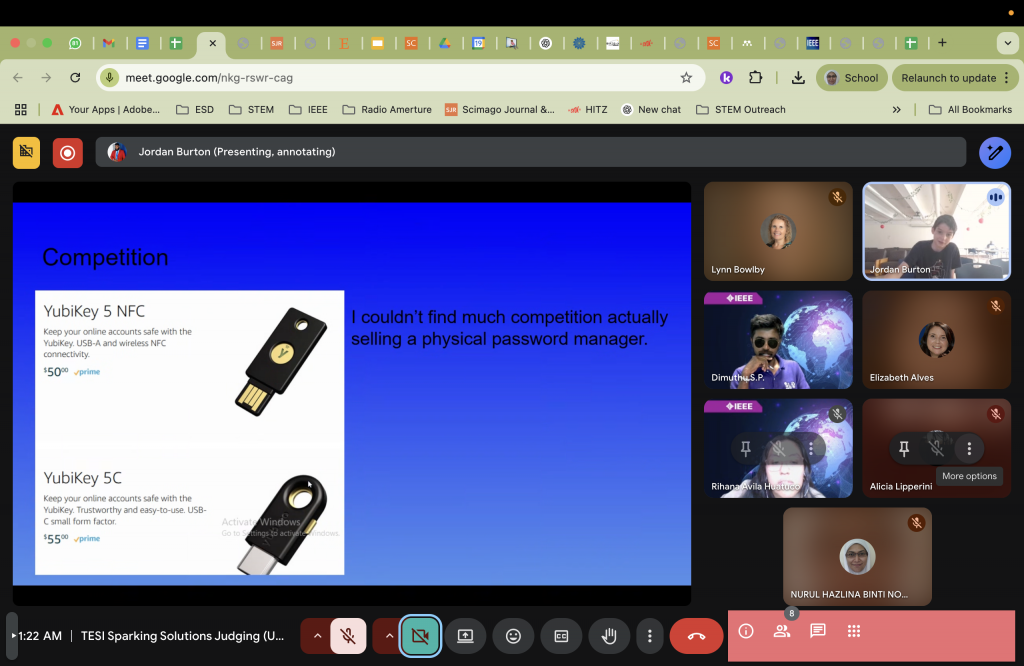Bookmark this page with the star icon
Screen dimensions: 1024x666
click(x=686, y=78)
